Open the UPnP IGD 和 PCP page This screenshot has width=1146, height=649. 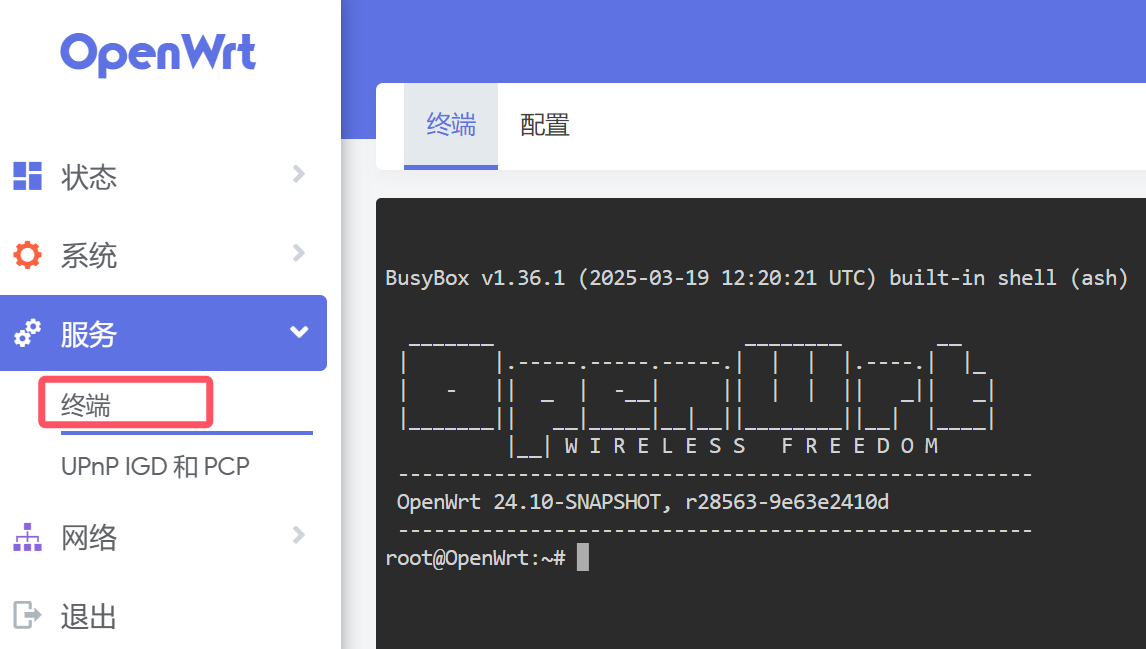[155, 466]
